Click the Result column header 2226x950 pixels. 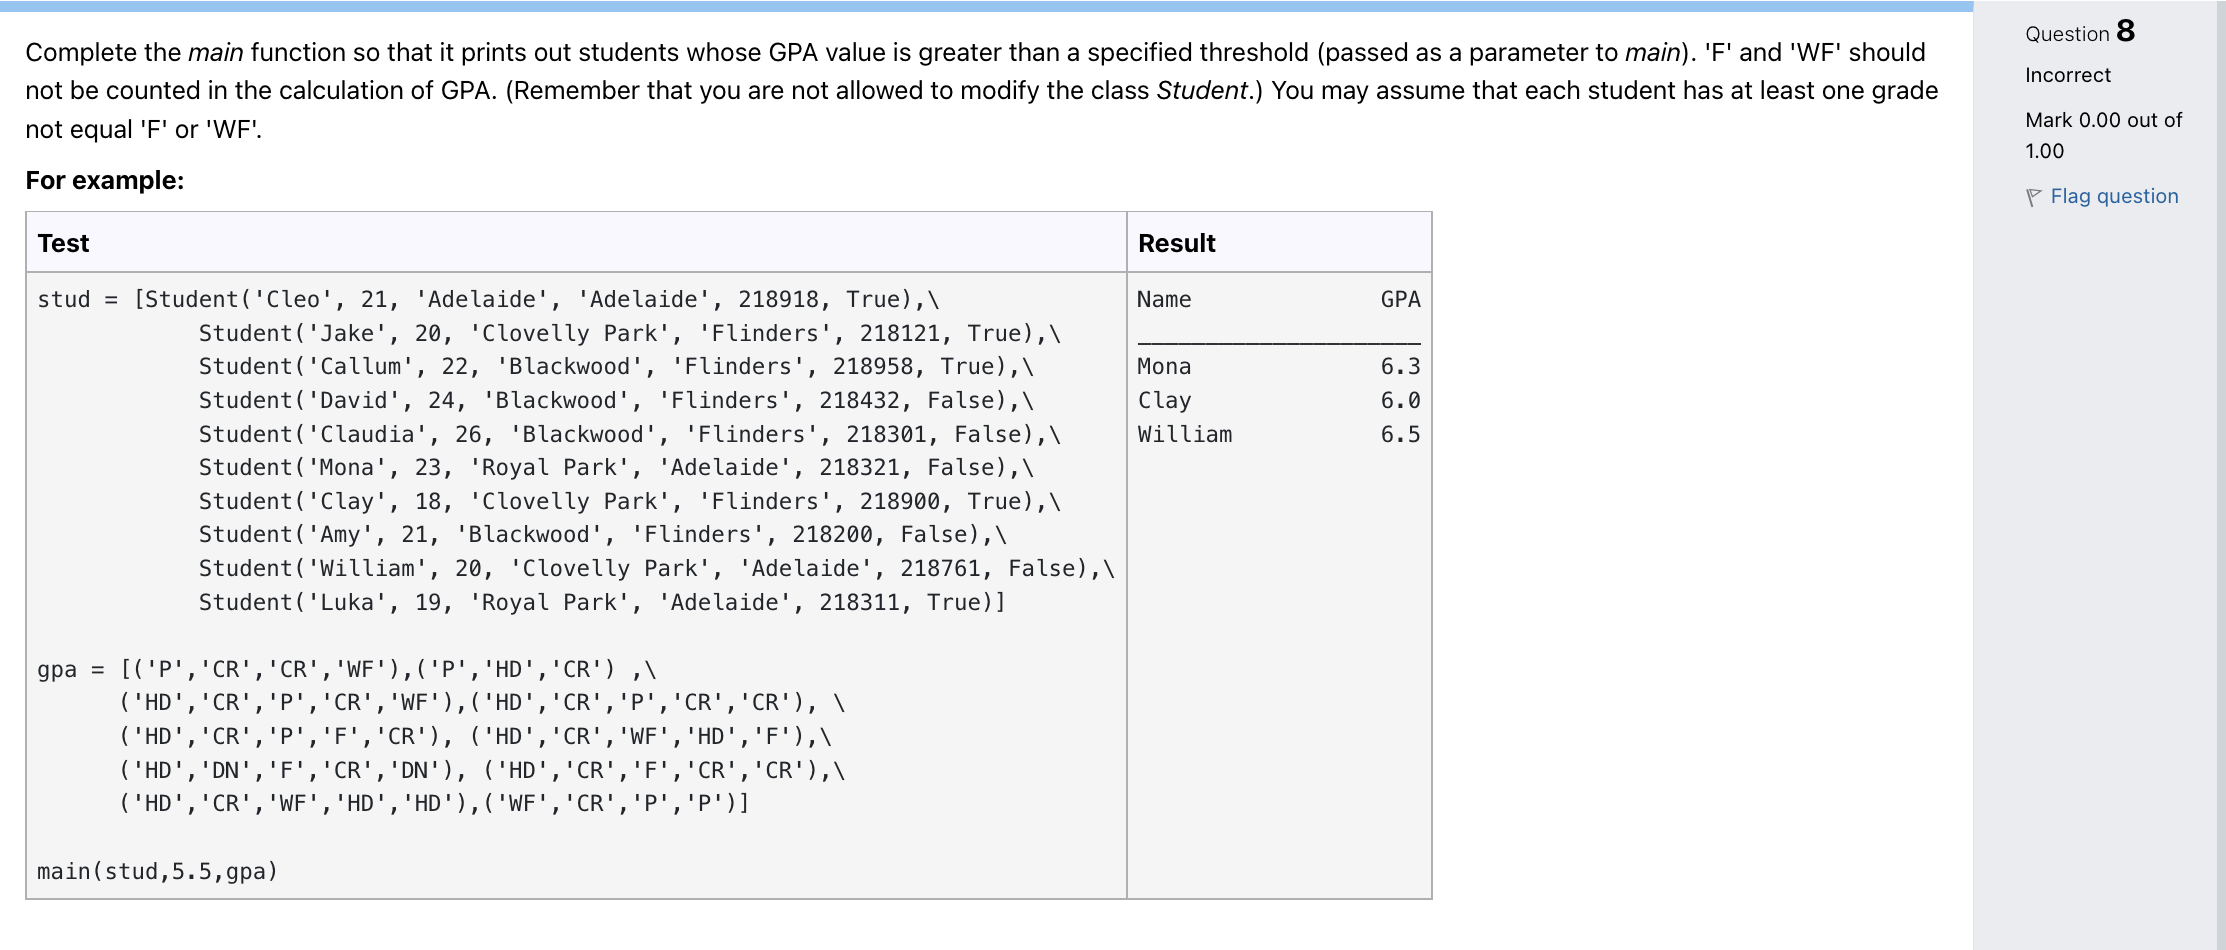click(x=1177, y=243)
